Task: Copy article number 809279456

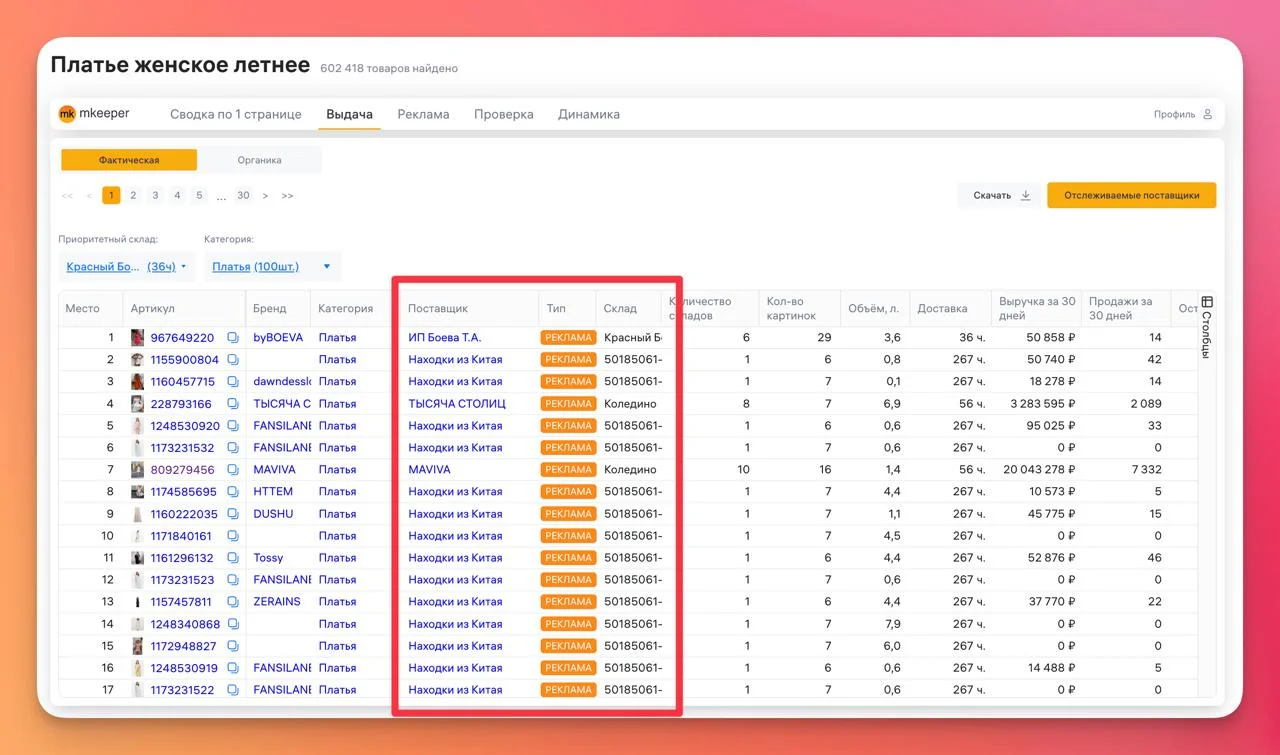Action: 232,470
